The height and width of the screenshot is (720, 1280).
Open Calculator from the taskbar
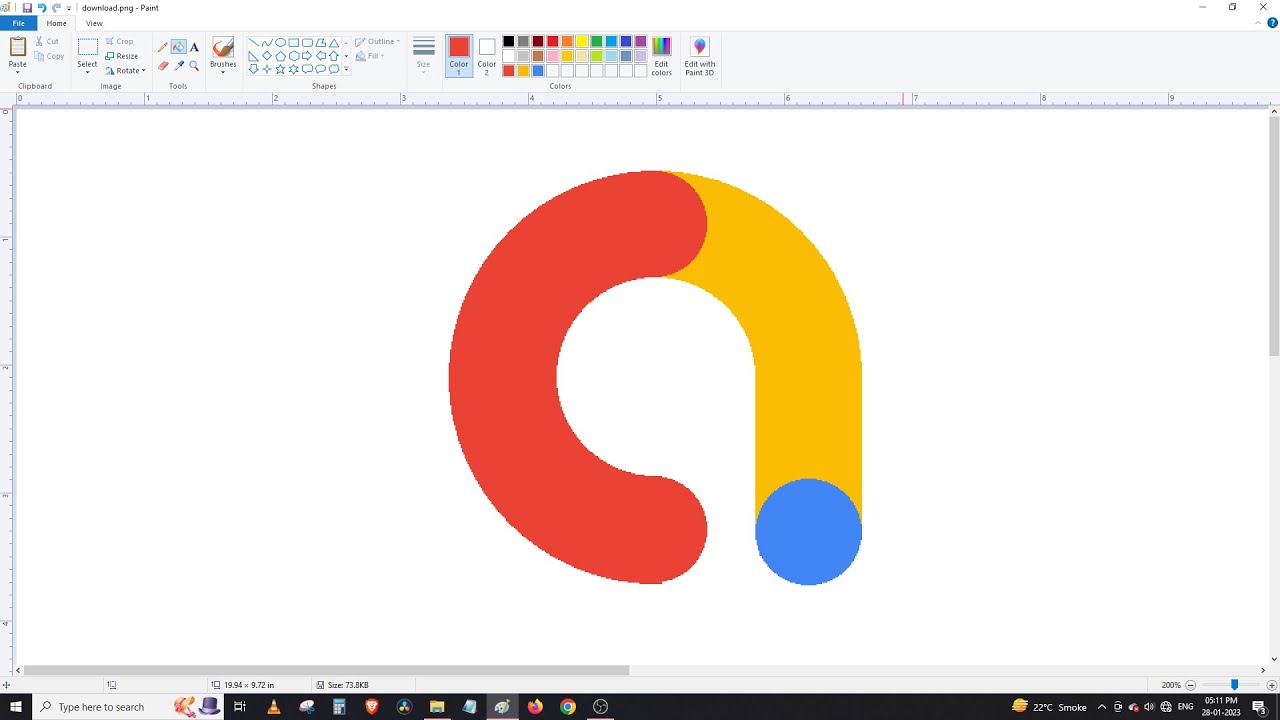339,707
